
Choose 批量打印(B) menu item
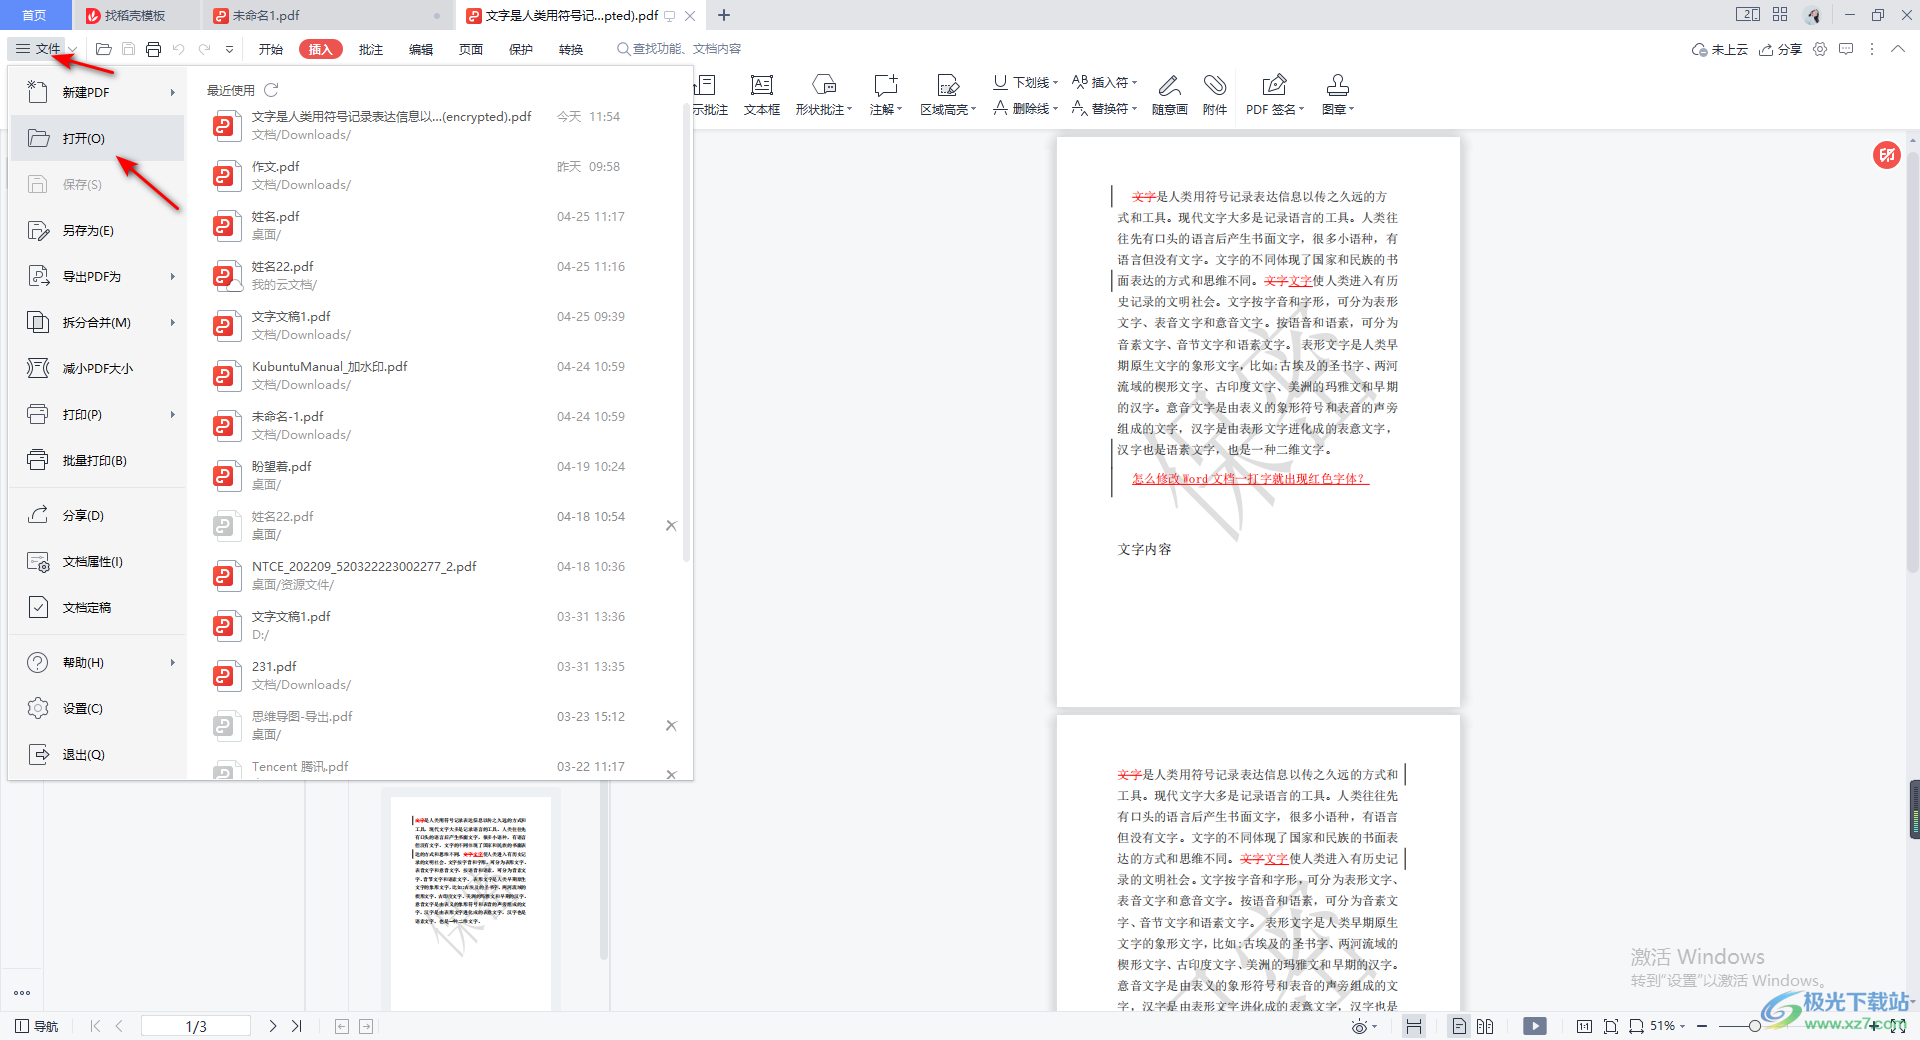tap(97, 460)
